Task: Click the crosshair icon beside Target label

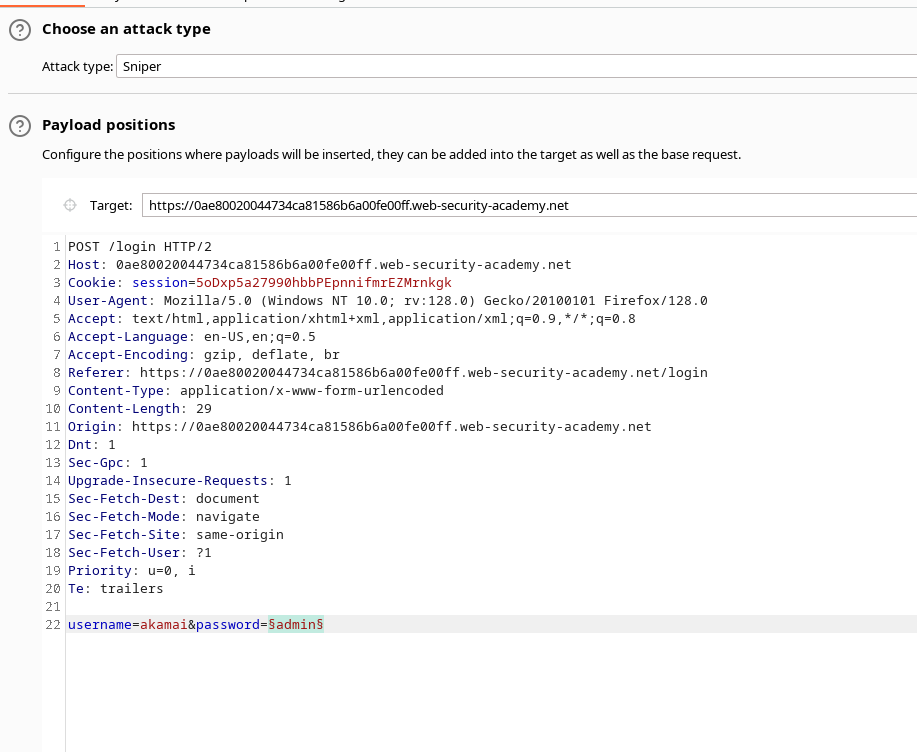Action: (70, 205)
